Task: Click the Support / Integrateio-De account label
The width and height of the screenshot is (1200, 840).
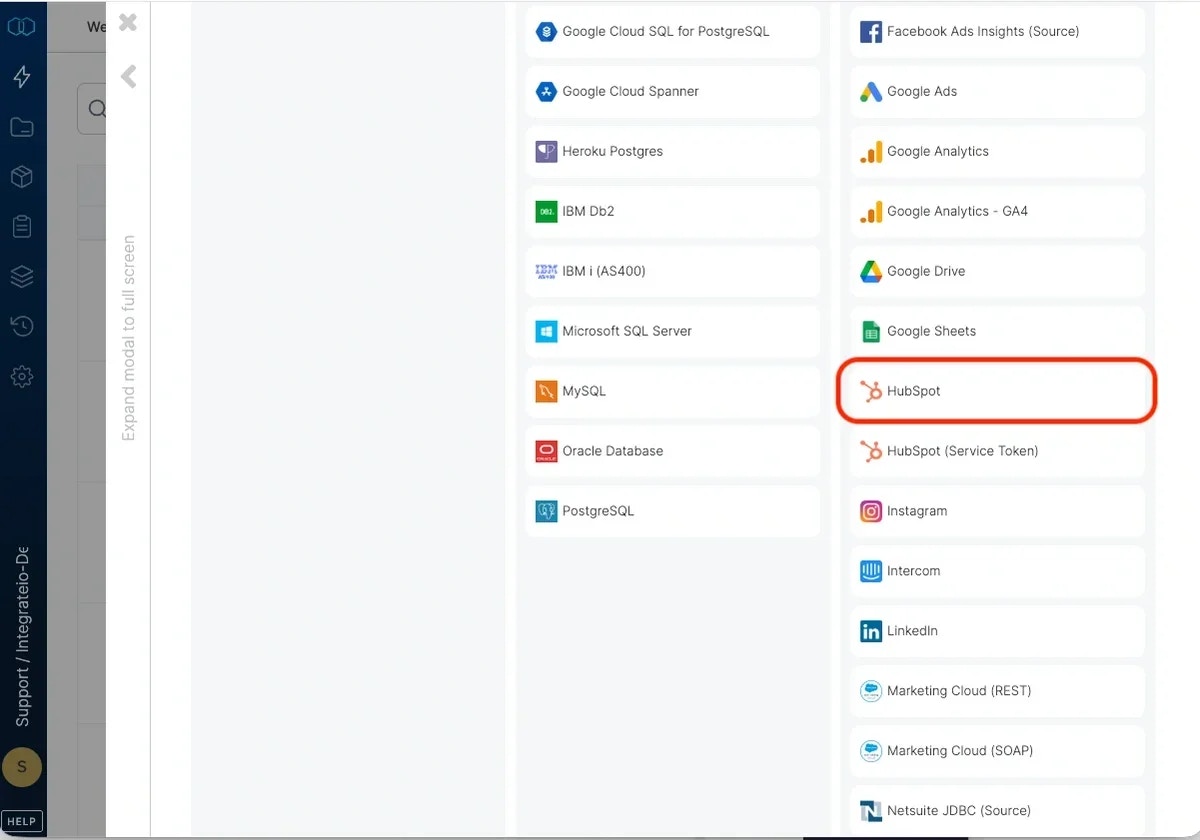Action: [x=22, y=636]
